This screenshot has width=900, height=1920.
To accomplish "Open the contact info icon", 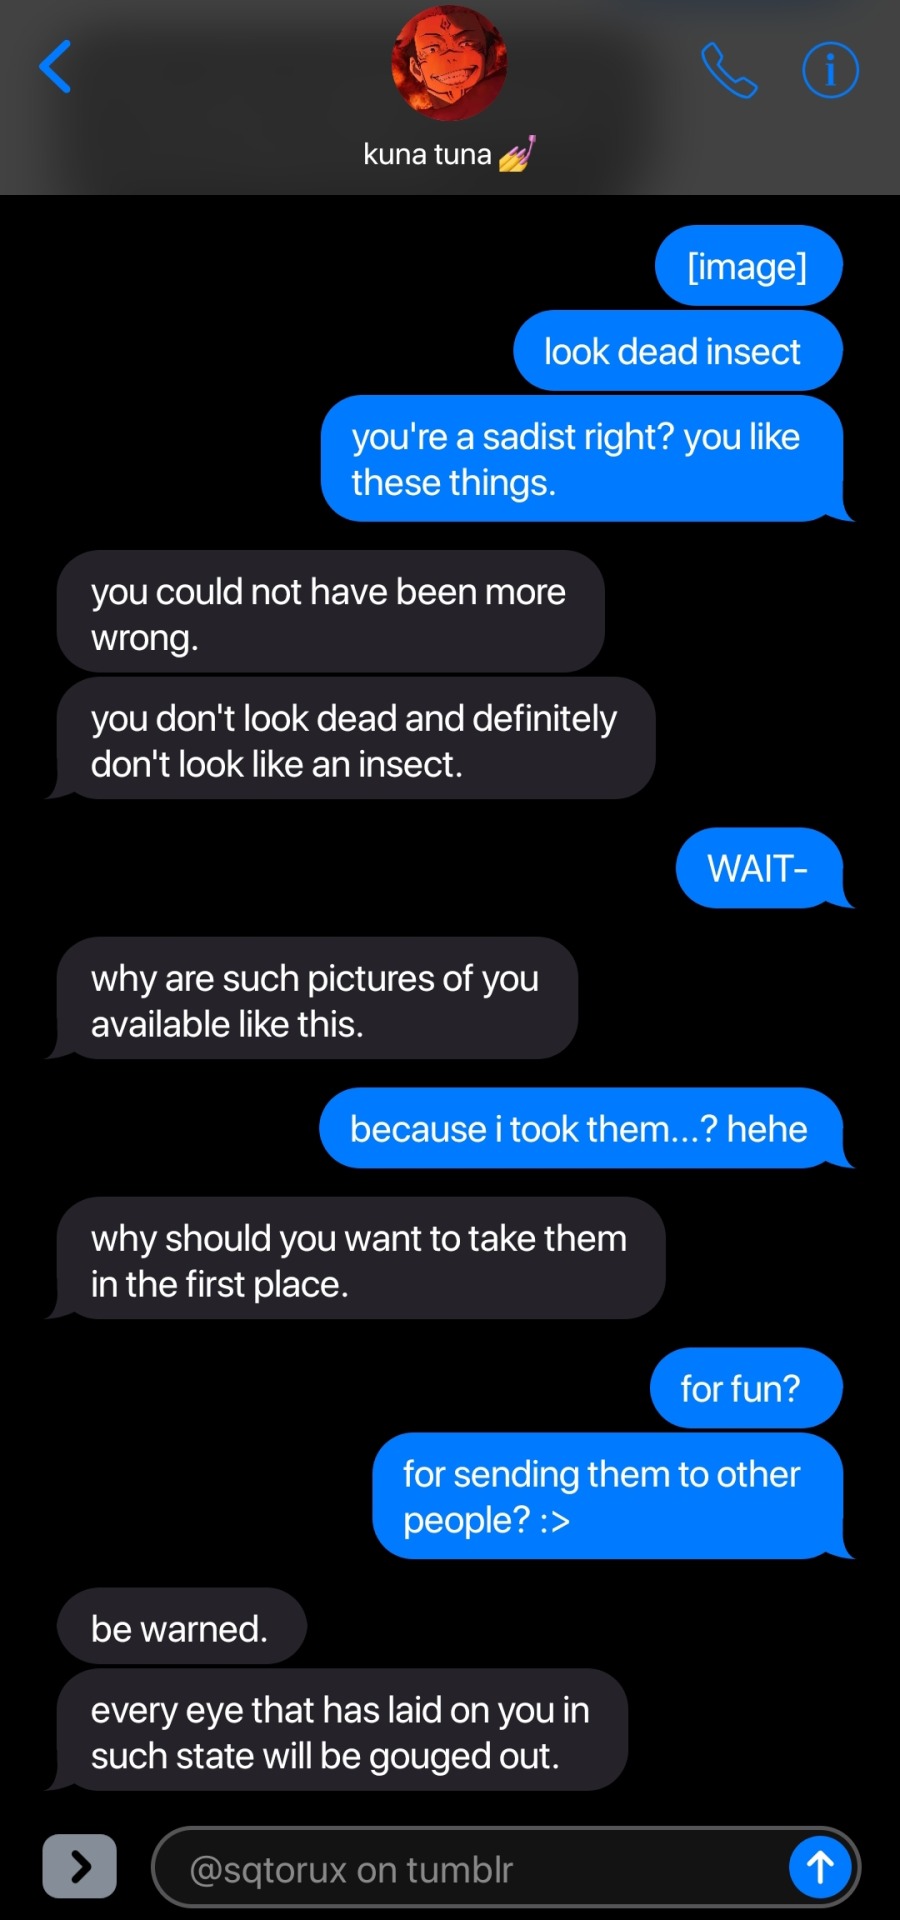I will coord(830,70).
